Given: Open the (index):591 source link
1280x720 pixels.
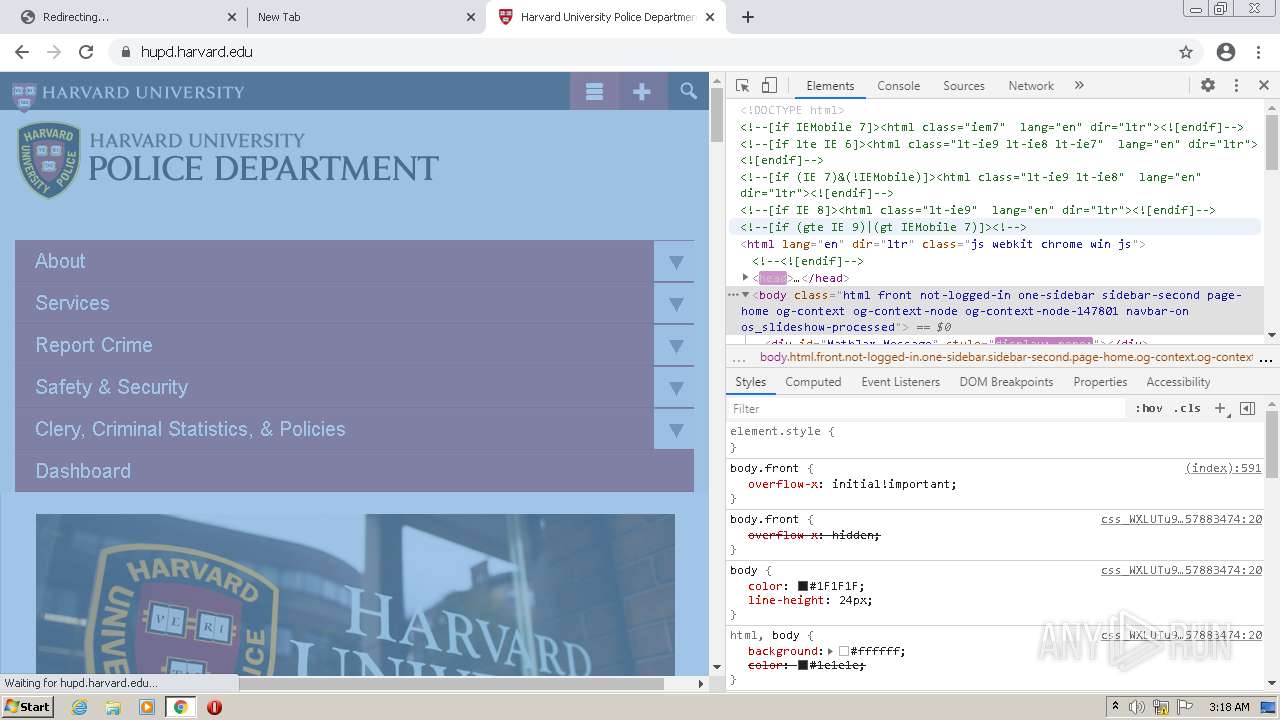Looking at the screenshot, I should tap(1223, 468).
